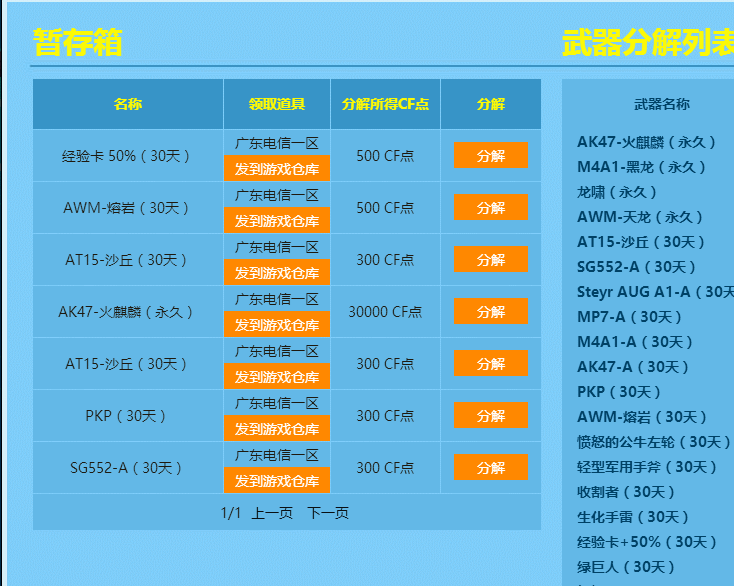
Task: Select M4A1-A（30天）in weapon list
Action: coord(635,342)
